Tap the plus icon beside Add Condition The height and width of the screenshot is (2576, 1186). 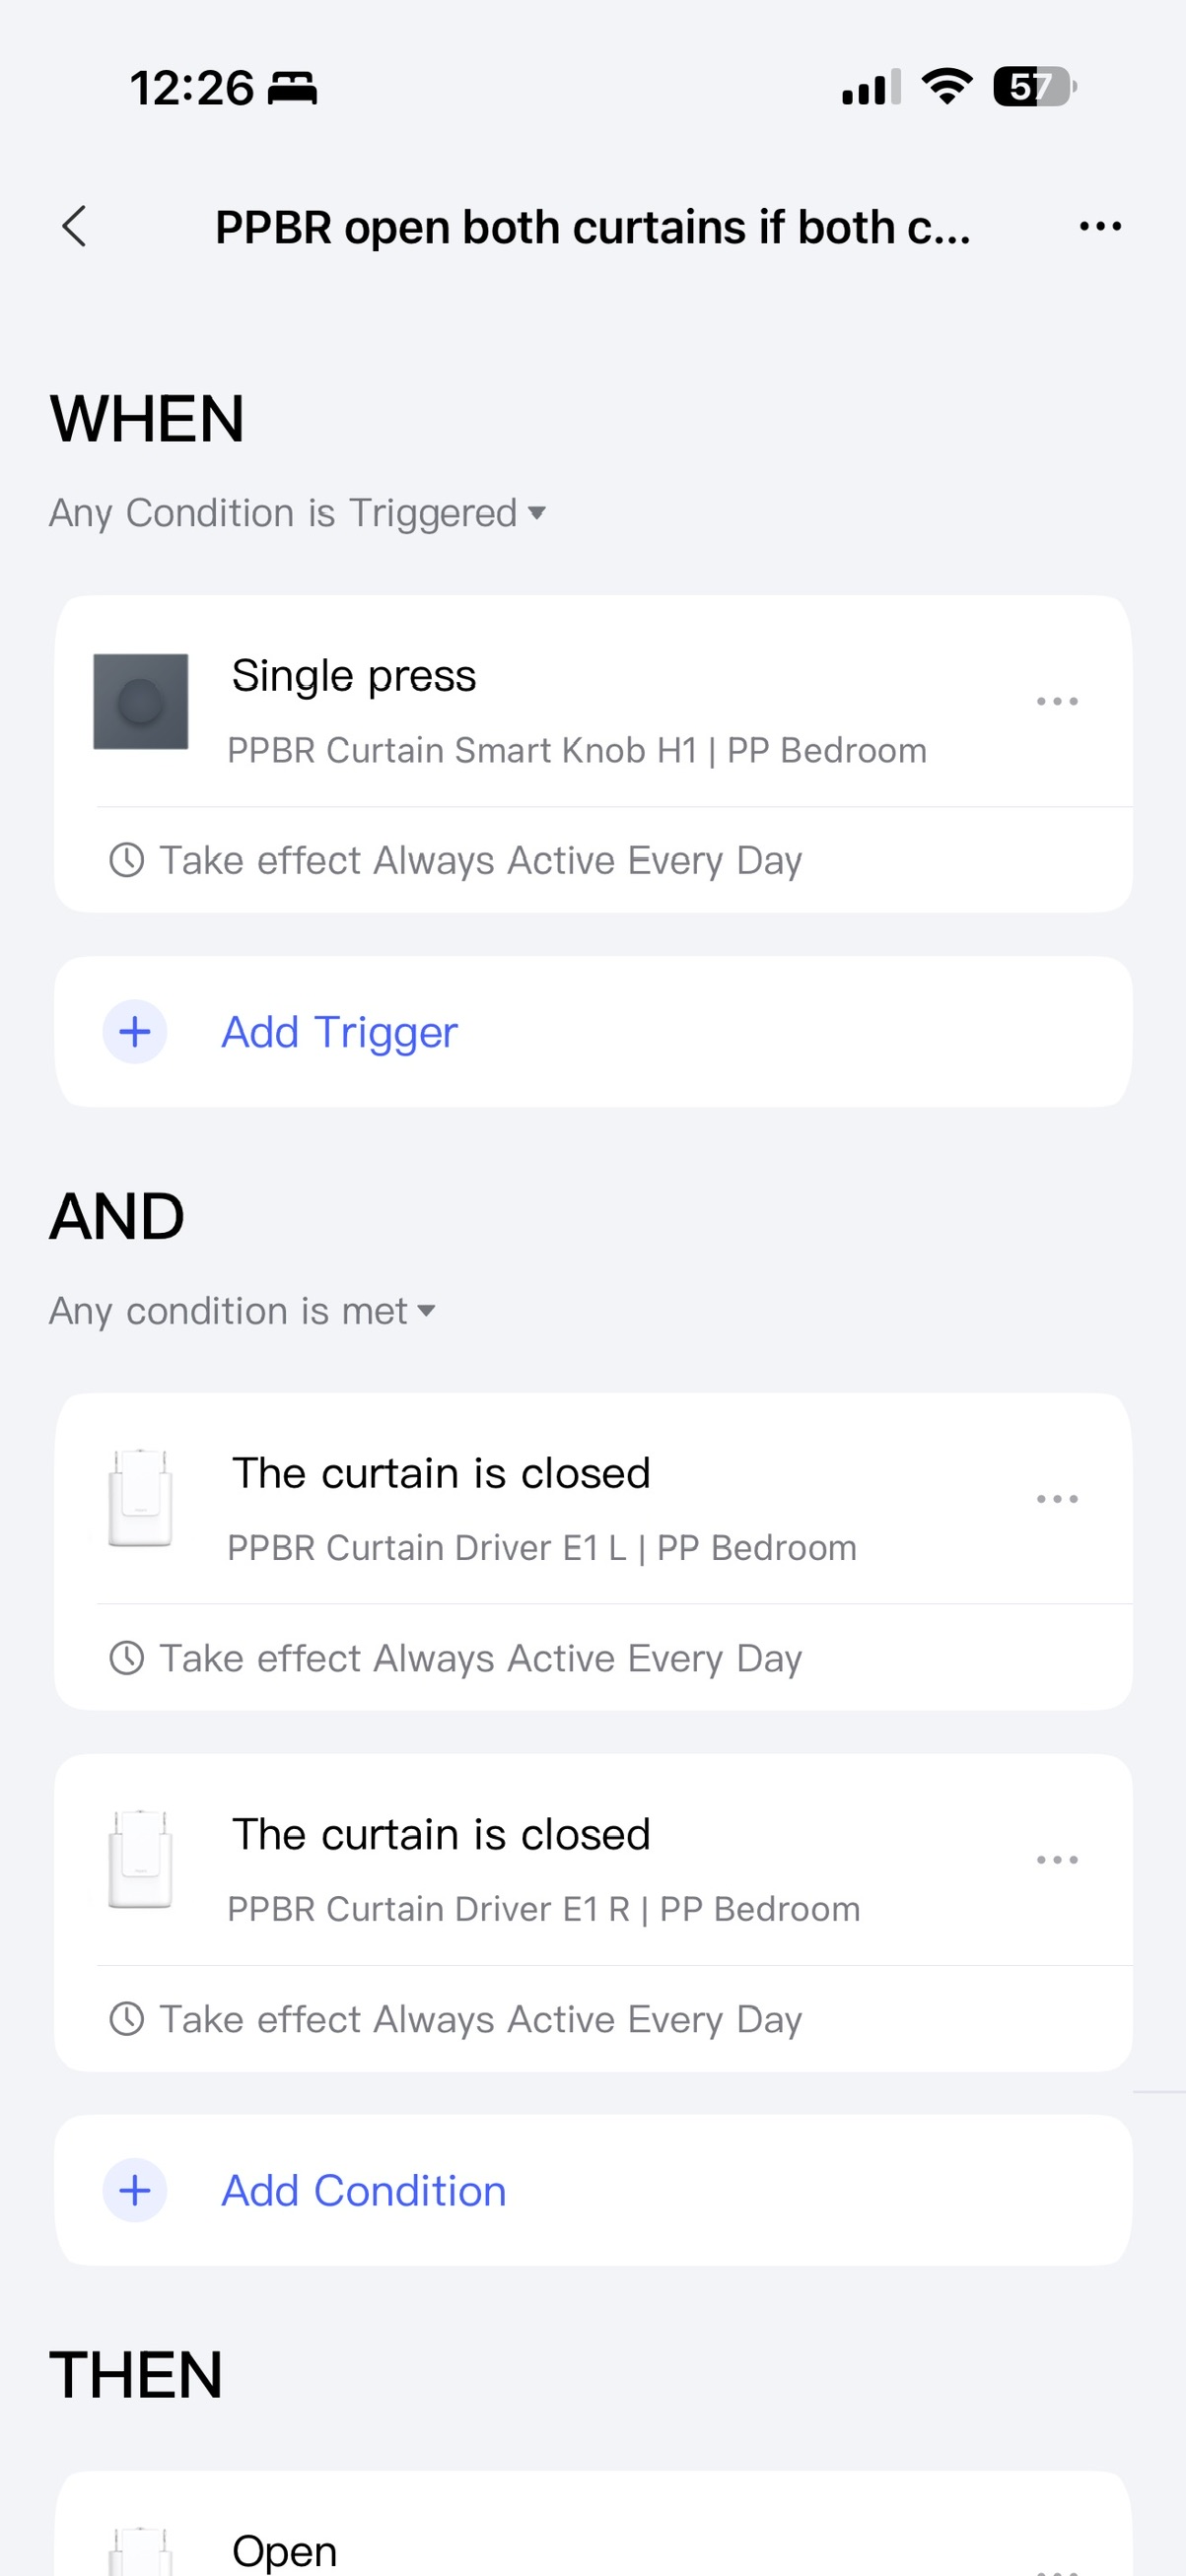(x=135, y=2190)
